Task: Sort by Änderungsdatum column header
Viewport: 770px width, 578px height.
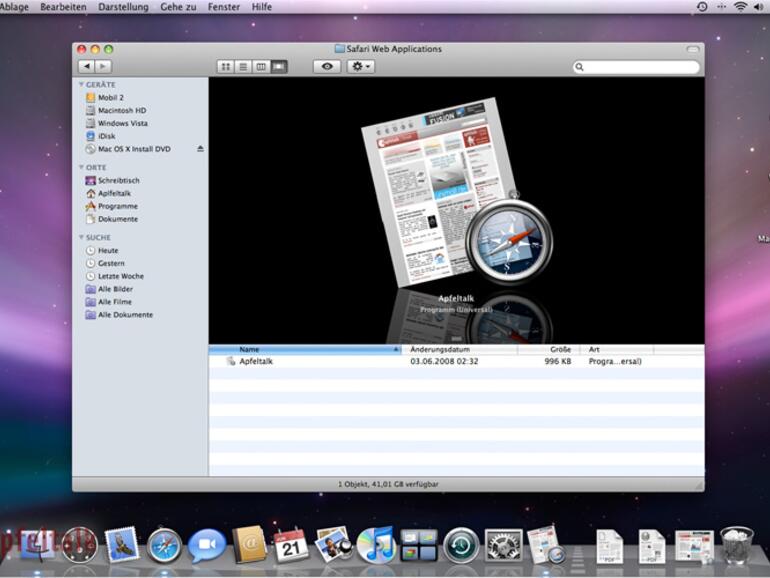Action: click(x=458, y=350)
